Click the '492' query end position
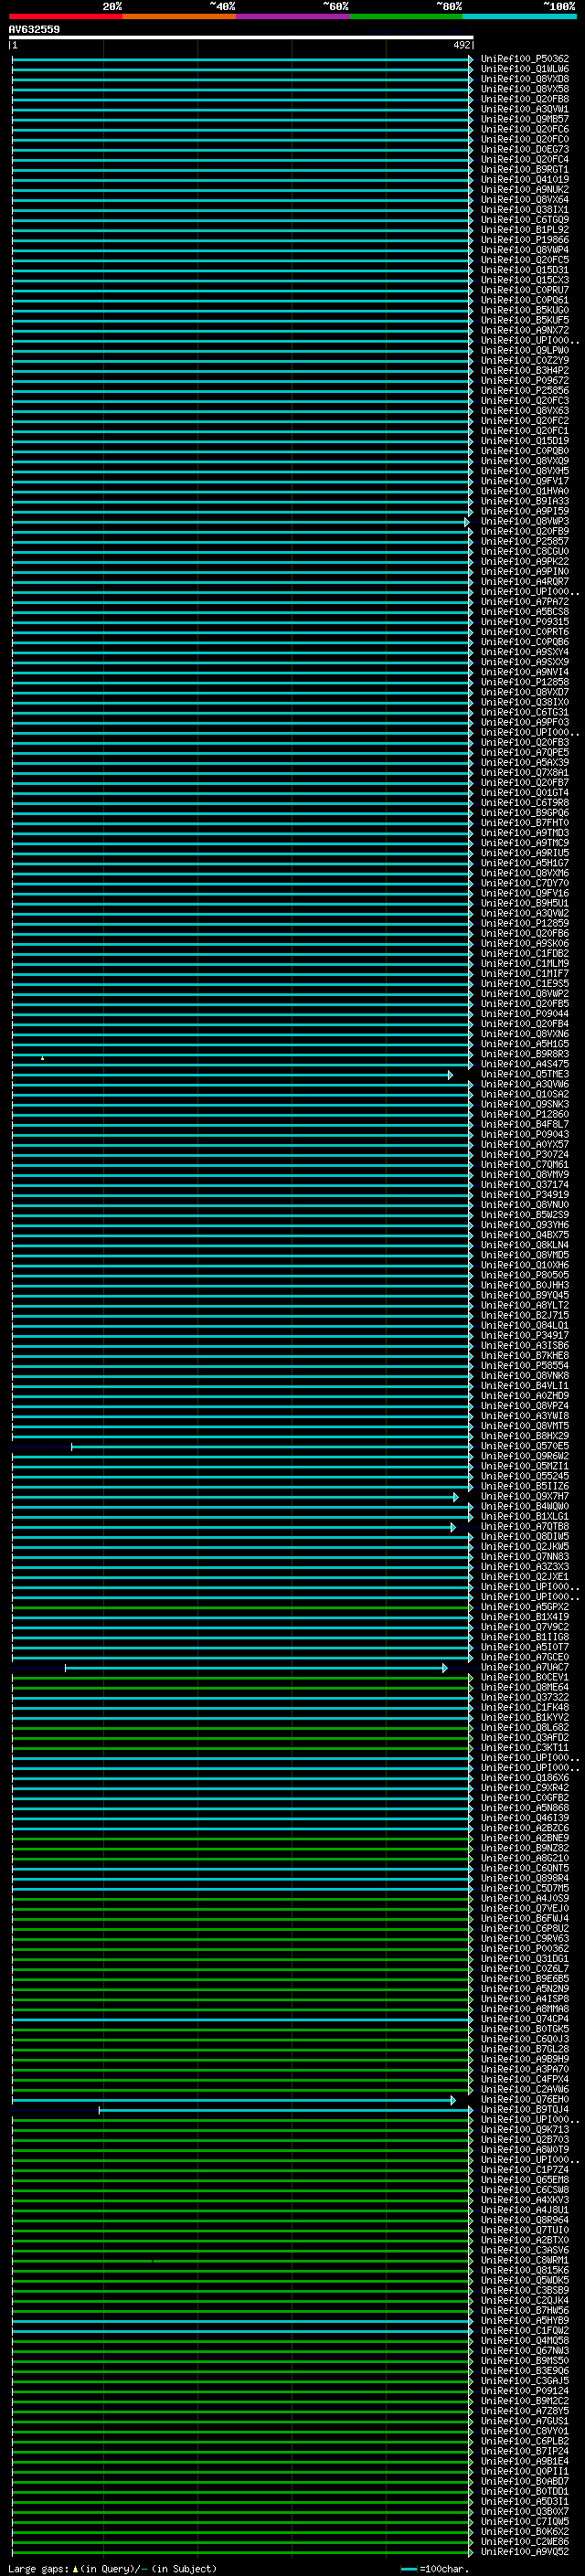Viewport: 585px width, 2576px height. [x=461, y=45]
